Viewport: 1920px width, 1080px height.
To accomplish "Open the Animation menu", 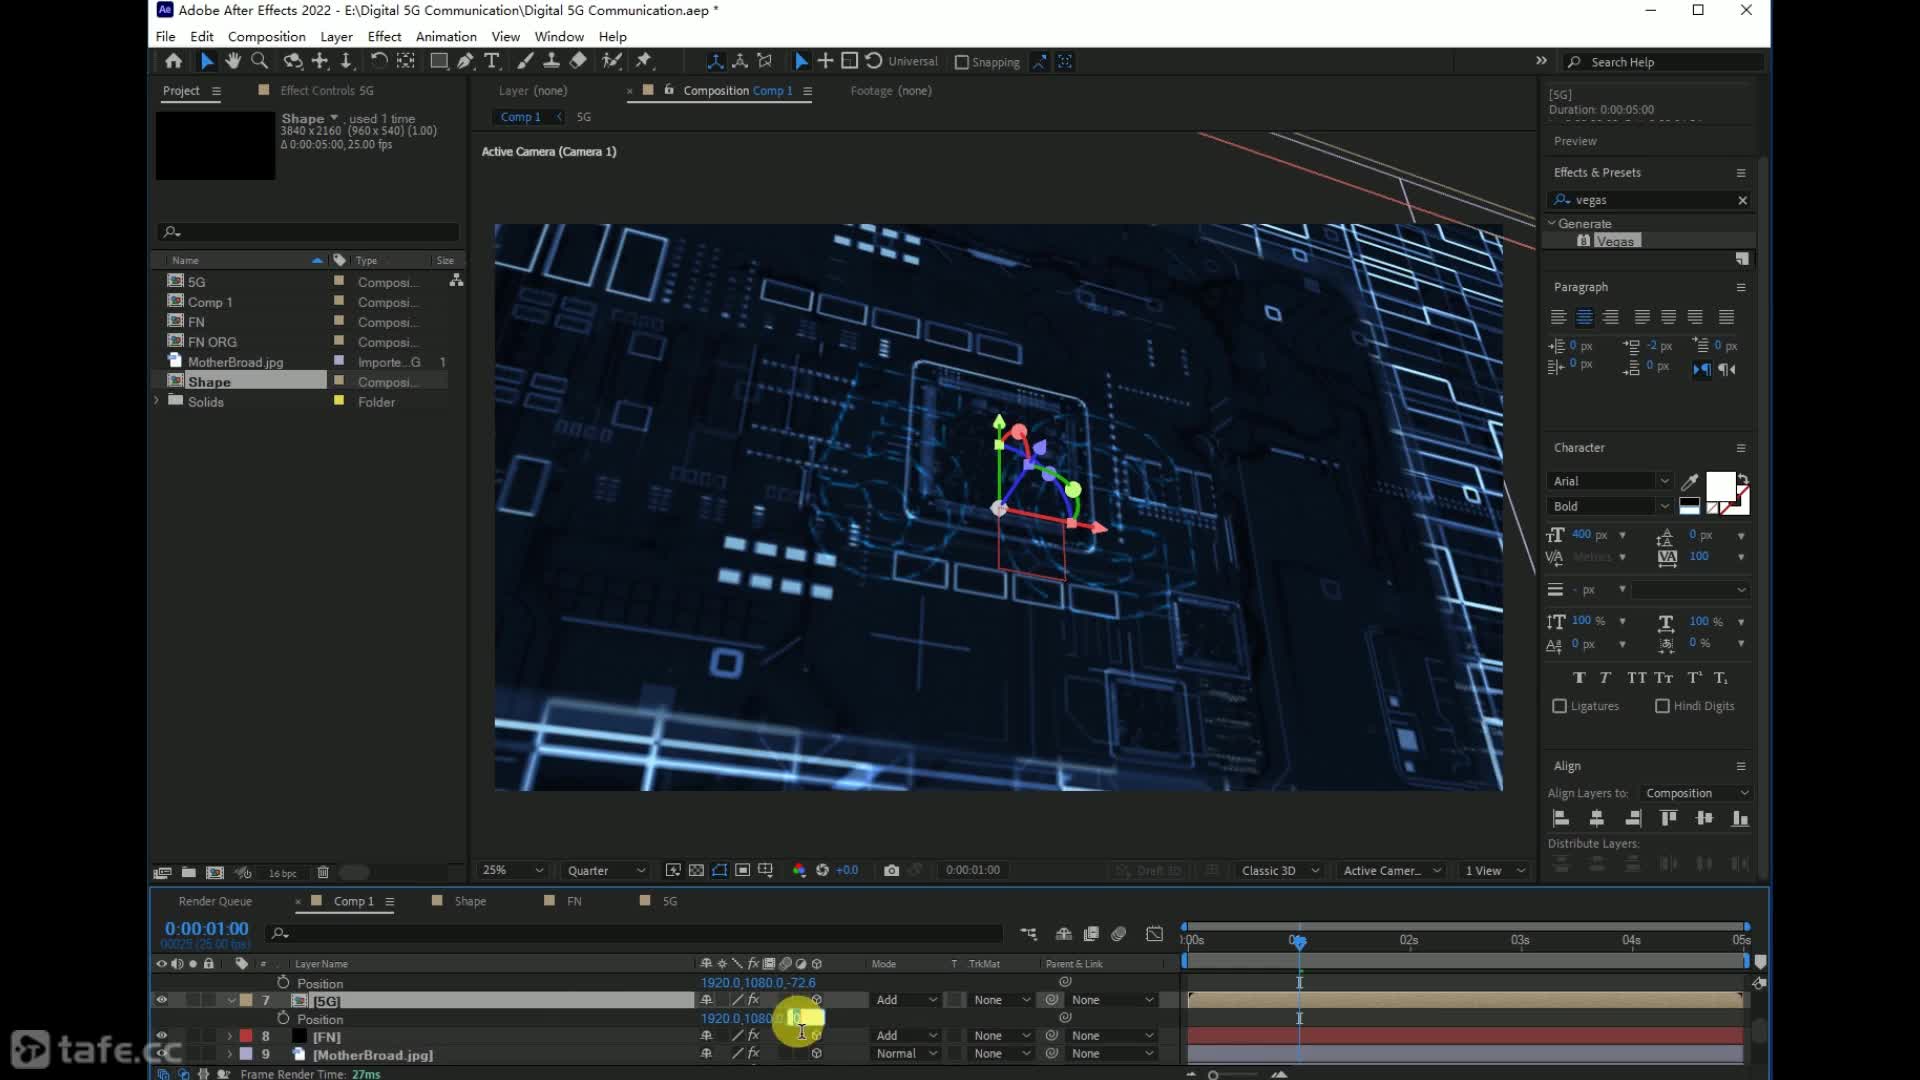I will pos(446,36).
